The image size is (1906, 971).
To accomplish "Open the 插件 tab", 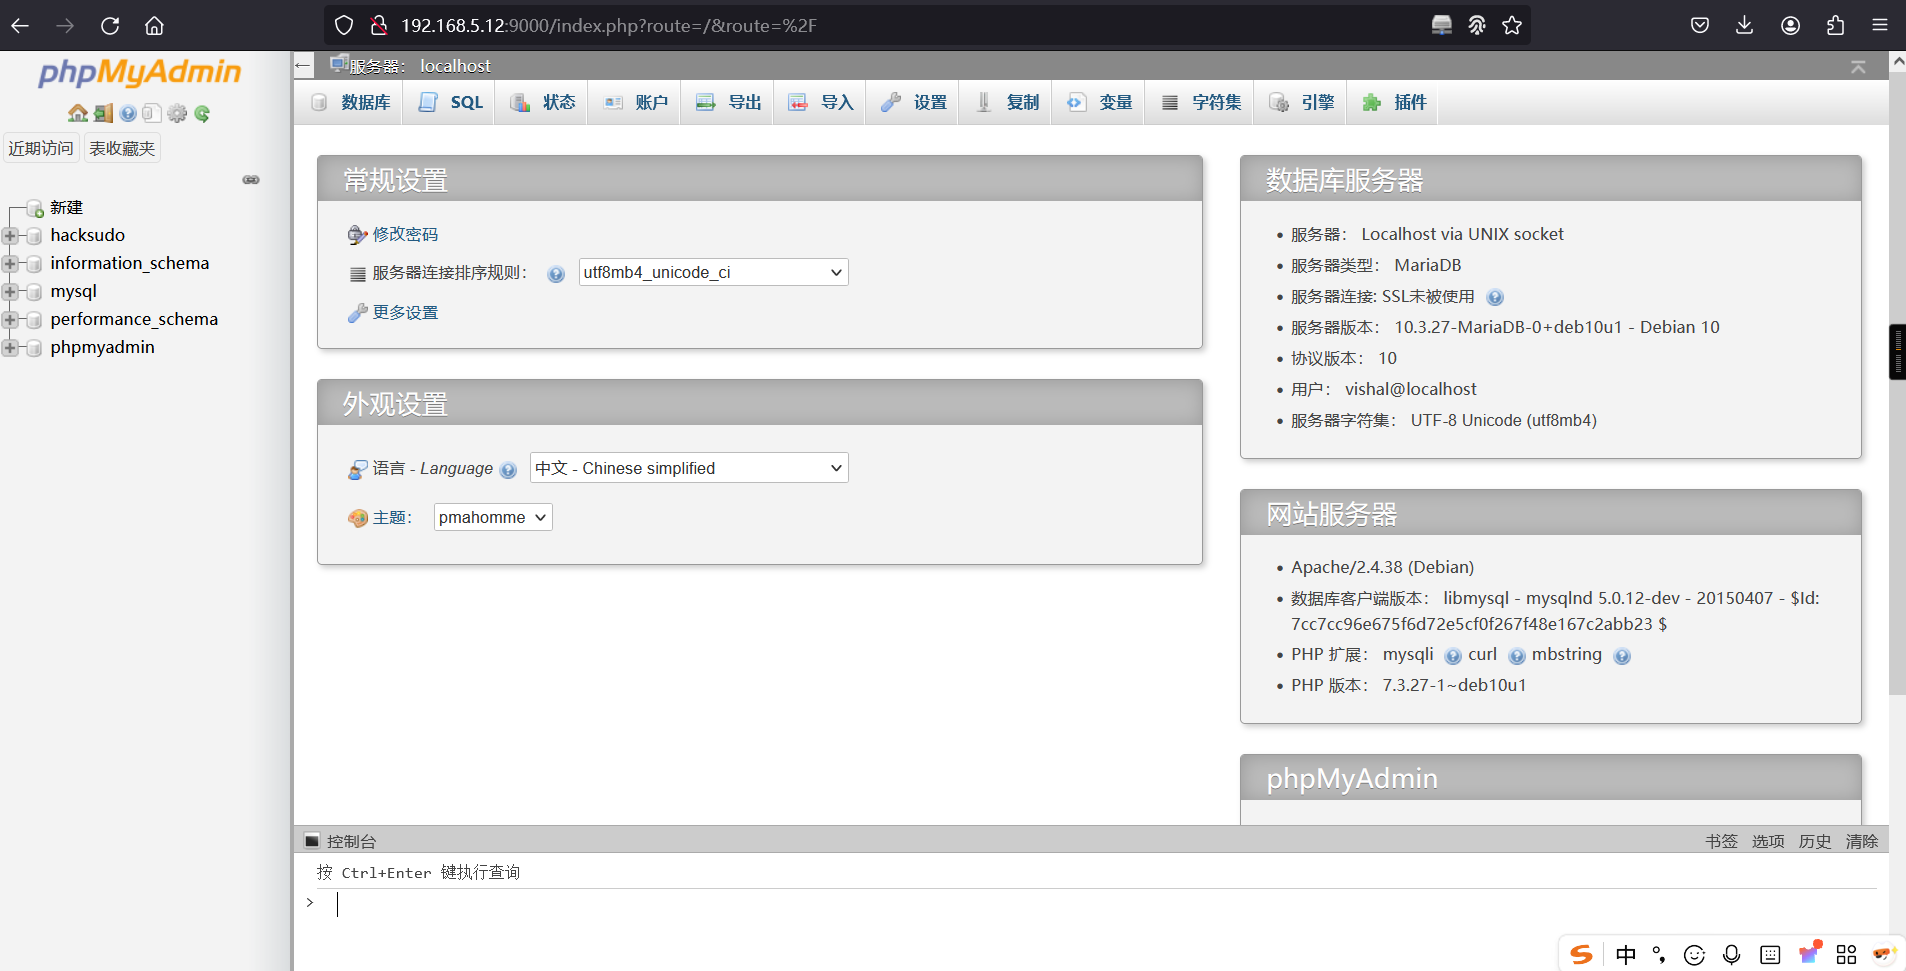I will click(1394, 102).
